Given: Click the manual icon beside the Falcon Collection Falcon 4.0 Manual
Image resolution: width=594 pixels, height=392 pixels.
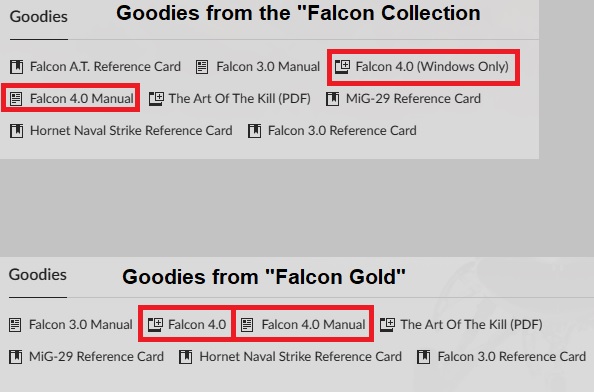Looking at the screenshot, I should 16,98.
